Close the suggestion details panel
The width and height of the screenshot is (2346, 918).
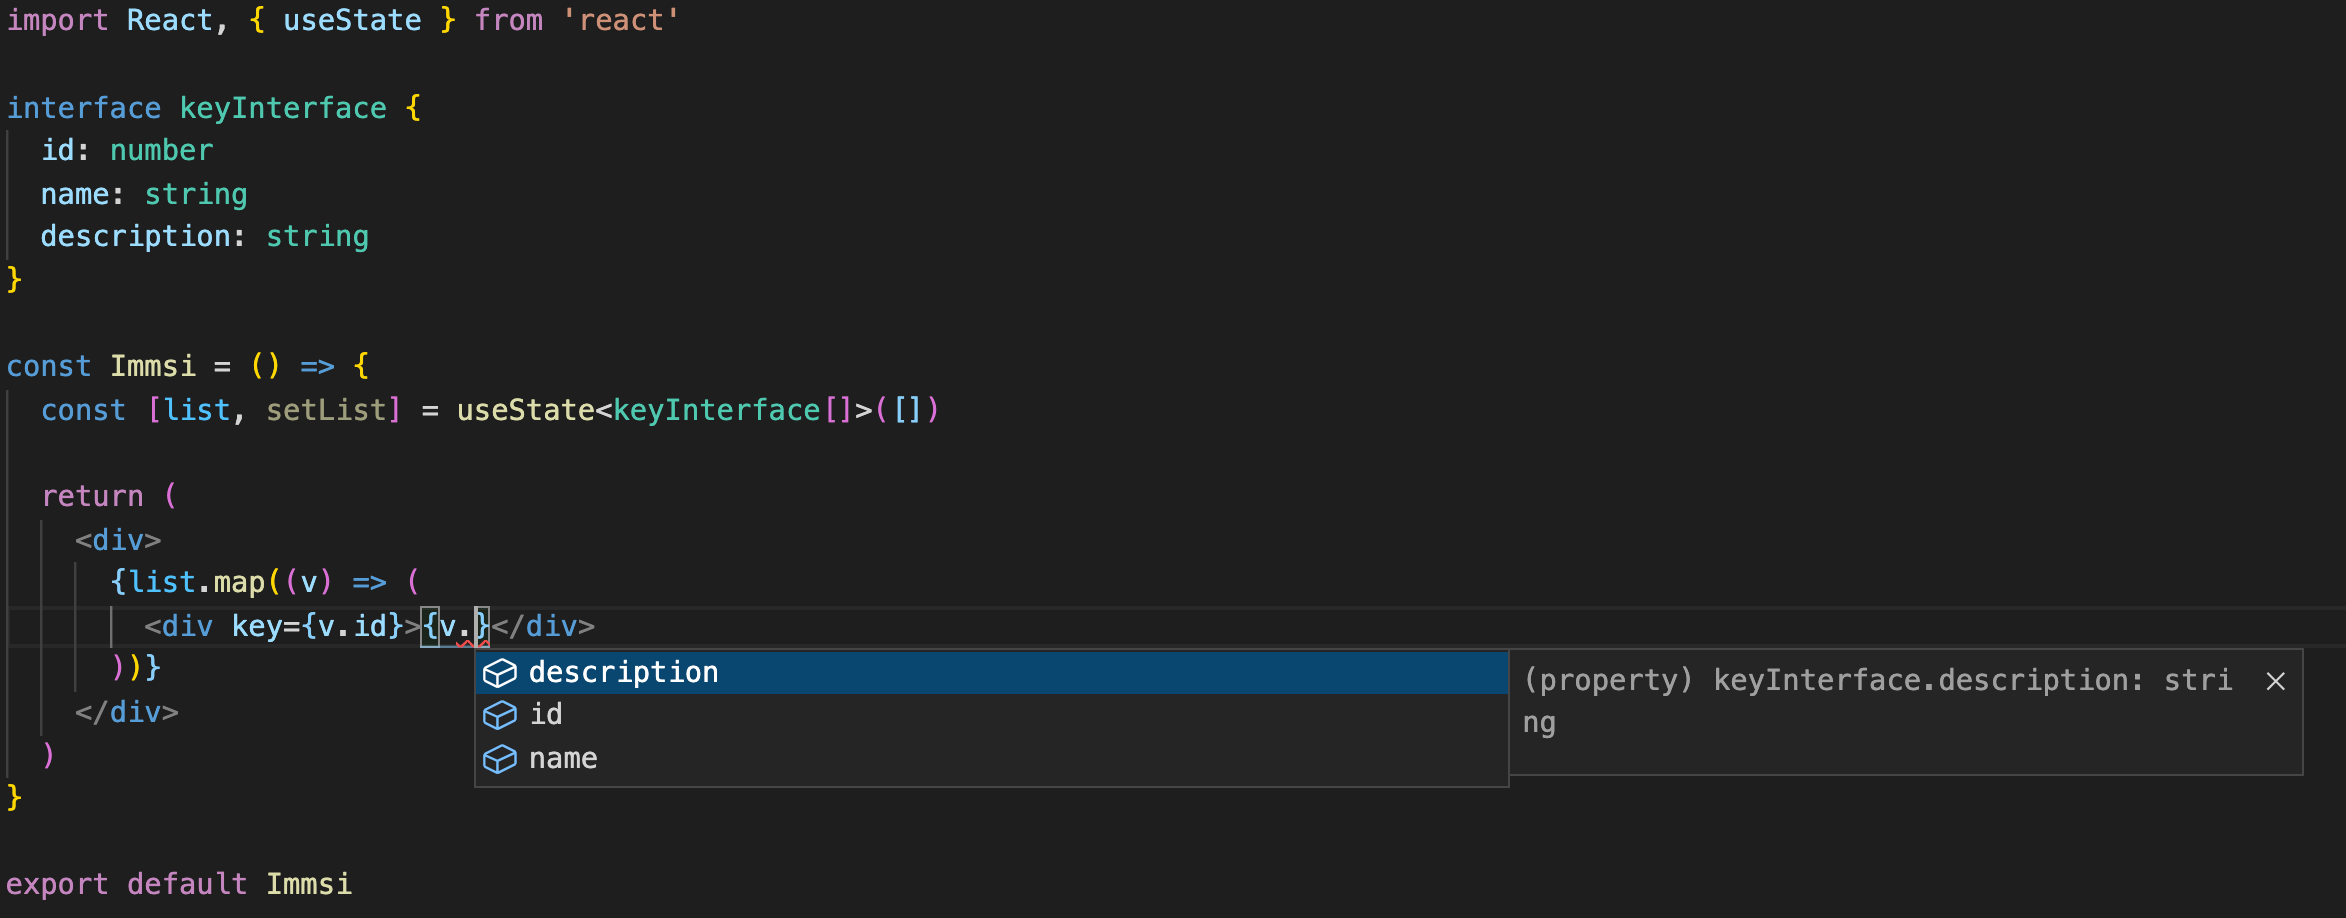[2275, 681]
